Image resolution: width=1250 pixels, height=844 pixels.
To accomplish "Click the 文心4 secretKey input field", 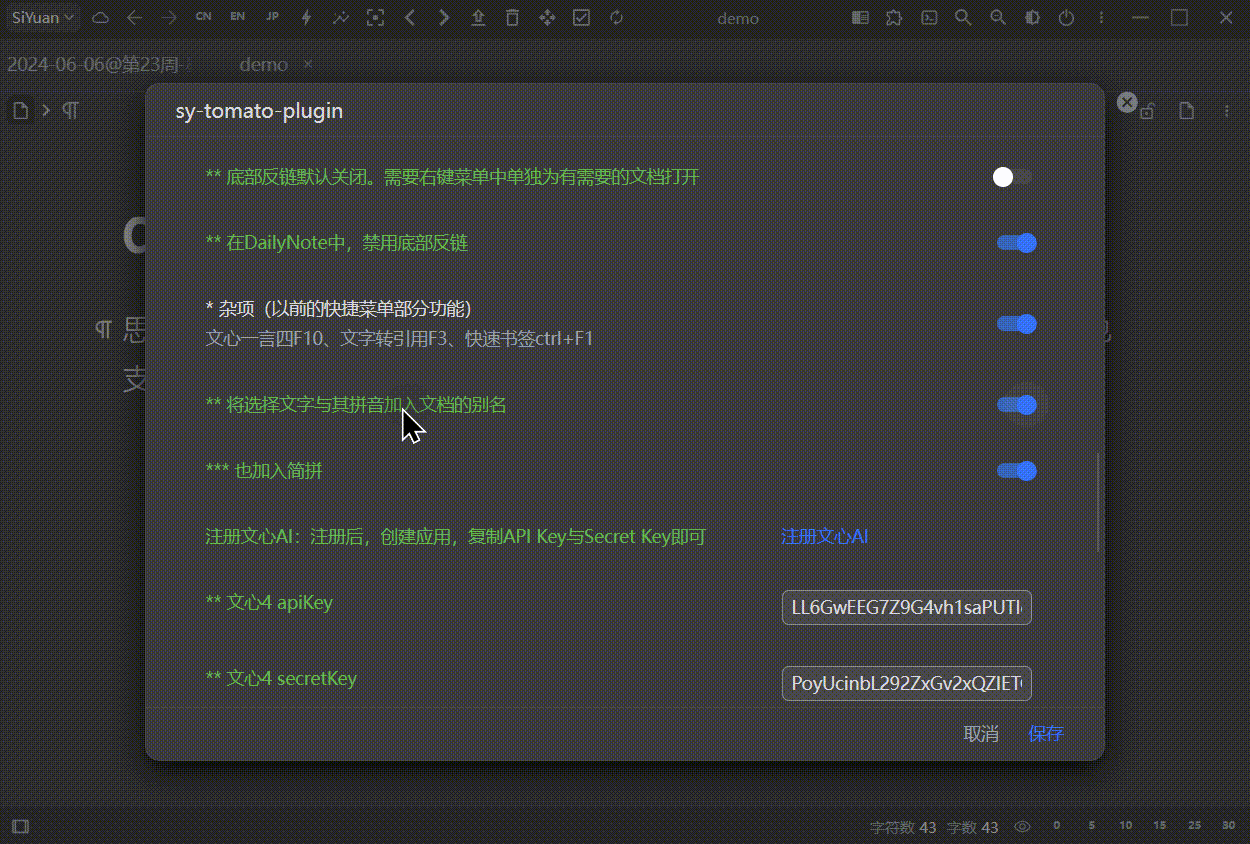I will [907, 684].
